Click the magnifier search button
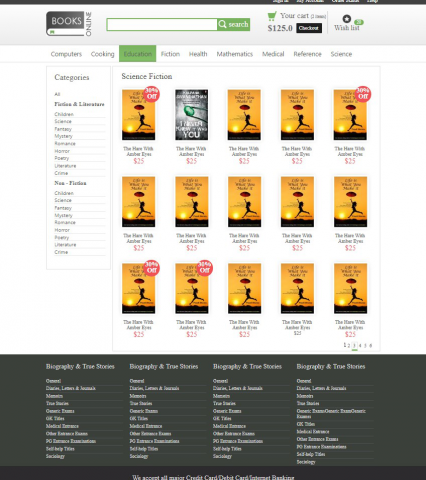The width and height of the screenshot is (426, 480). click(x=233, y=24)
